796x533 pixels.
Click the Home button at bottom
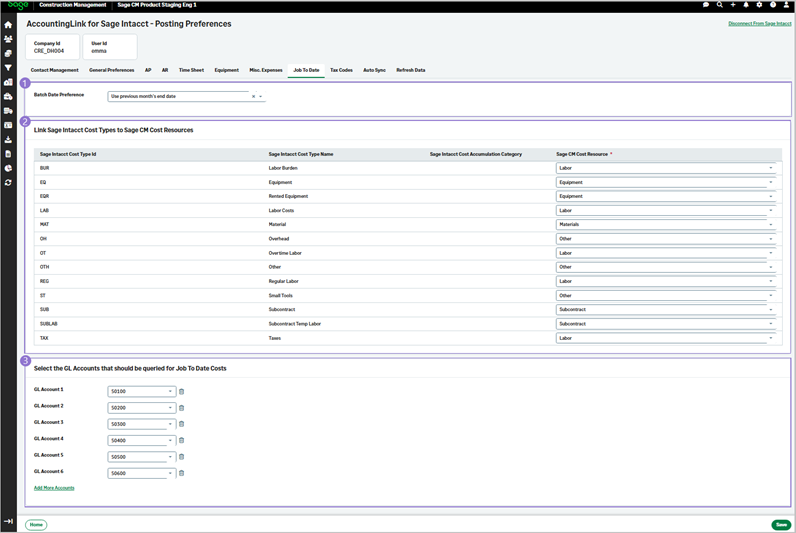click(36, 525)
